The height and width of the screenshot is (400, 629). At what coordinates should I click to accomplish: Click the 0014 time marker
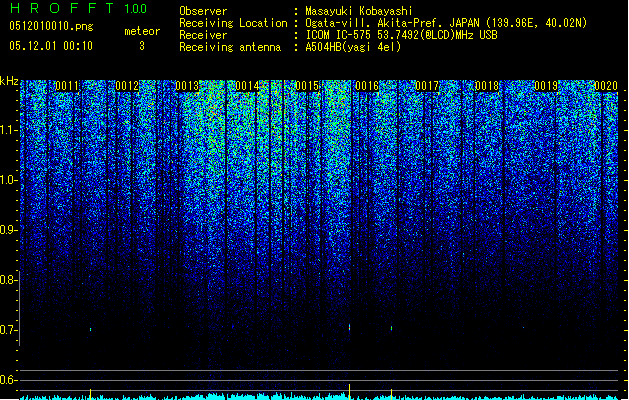pyautogui.click(x=247, y=86)
